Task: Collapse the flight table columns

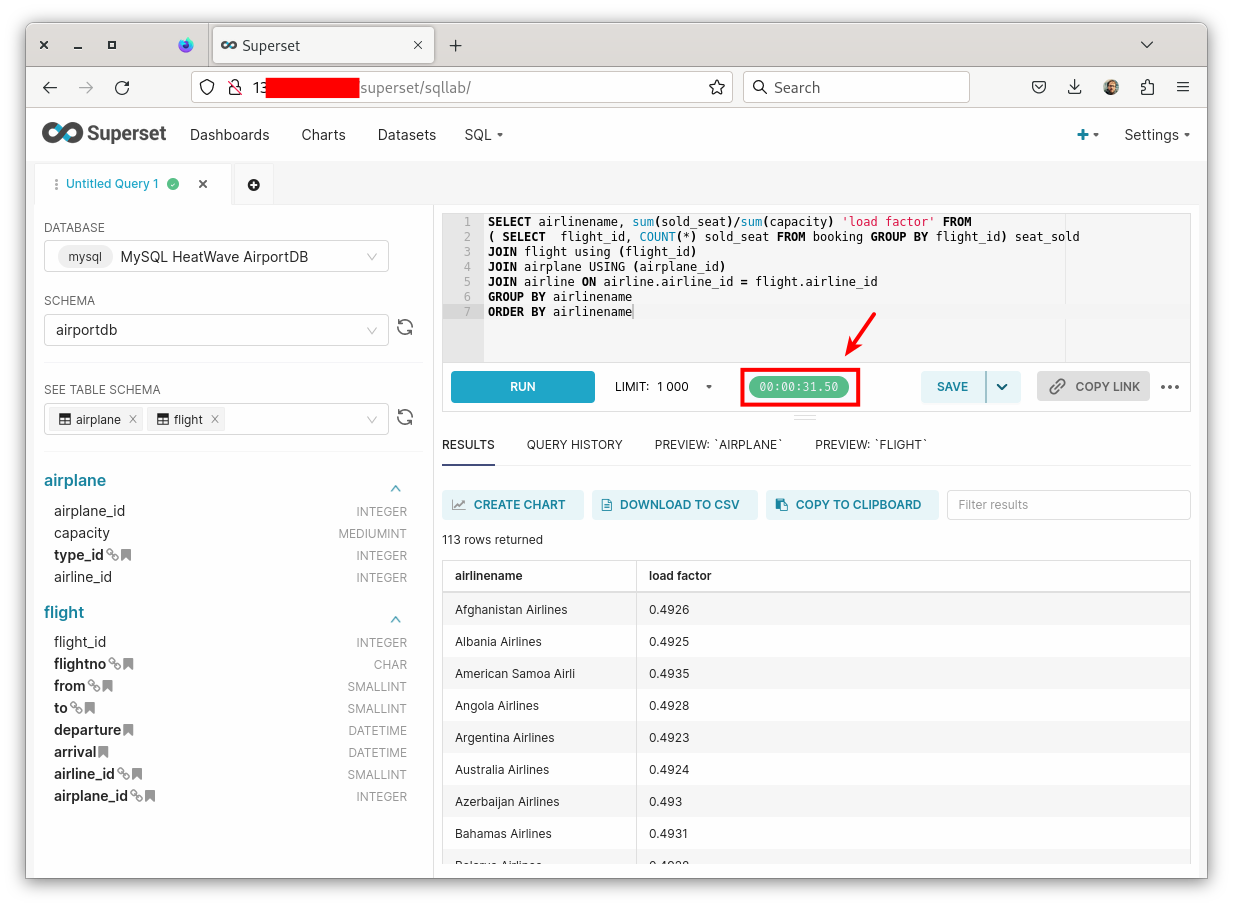Action: pos(395,619)
